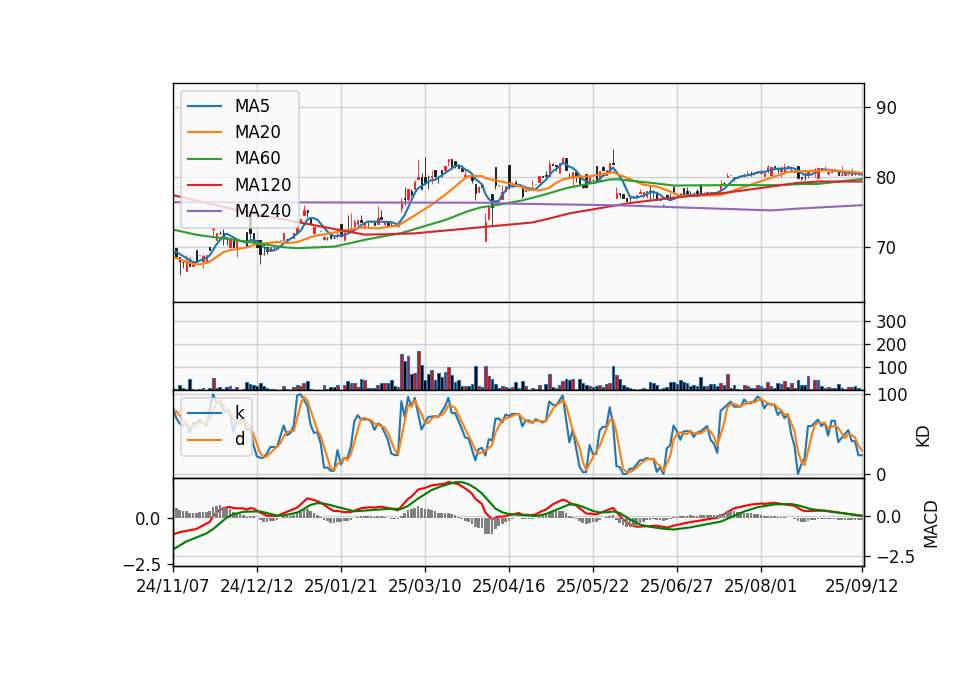960x690 pixels.
Task: Click the tallest volume bar near 25/03/10
Action: [419, 370]
